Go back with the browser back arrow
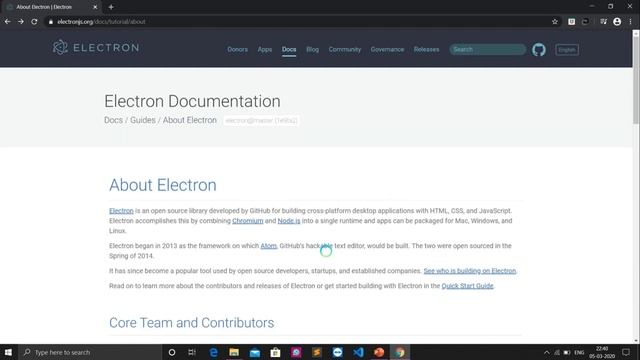This screenshot has height=360, width=640. tap(8, 22)
